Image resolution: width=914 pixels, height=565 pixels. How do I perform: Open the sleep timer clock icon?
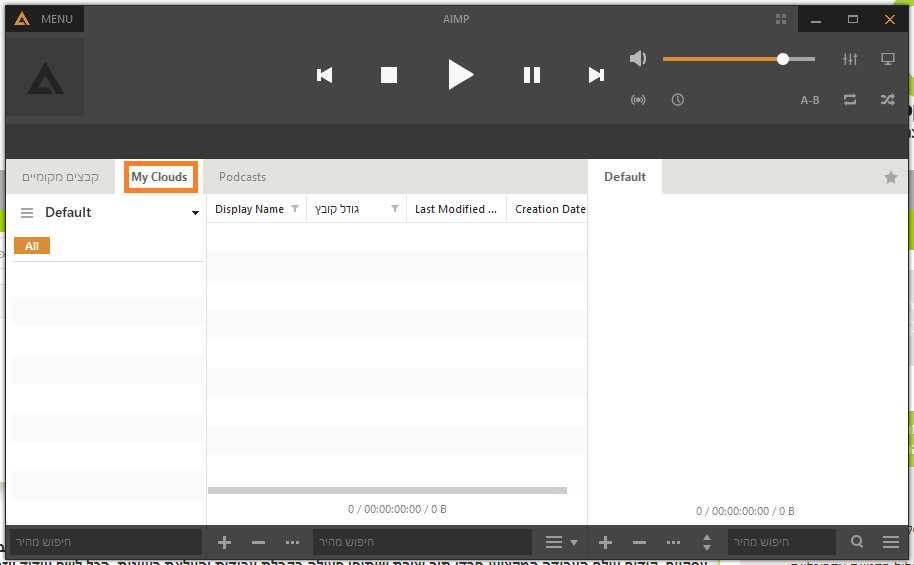point(677,100)
